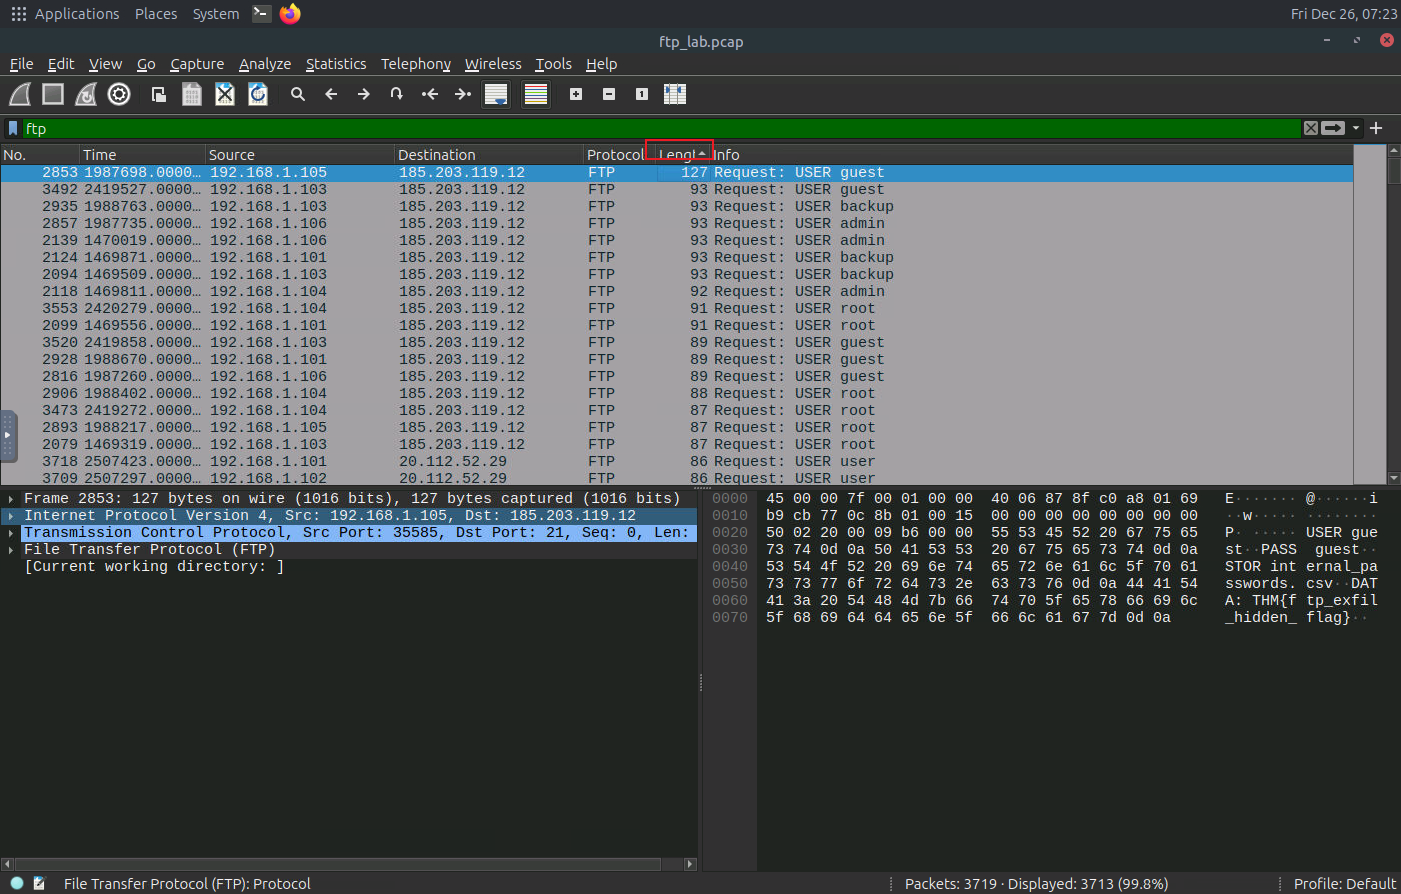
Task: Reload the capture file icon
Action: 258,94
